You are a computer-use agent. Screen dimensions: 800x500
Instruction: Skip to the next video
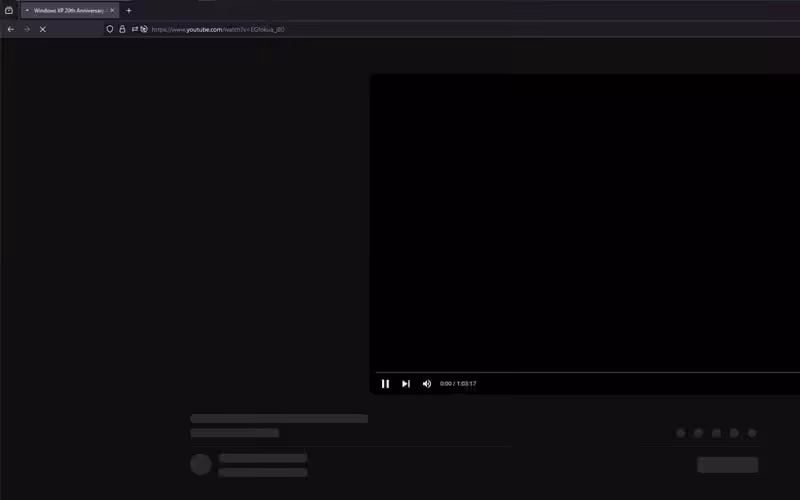pyautogui.click(x=406, y=384)
